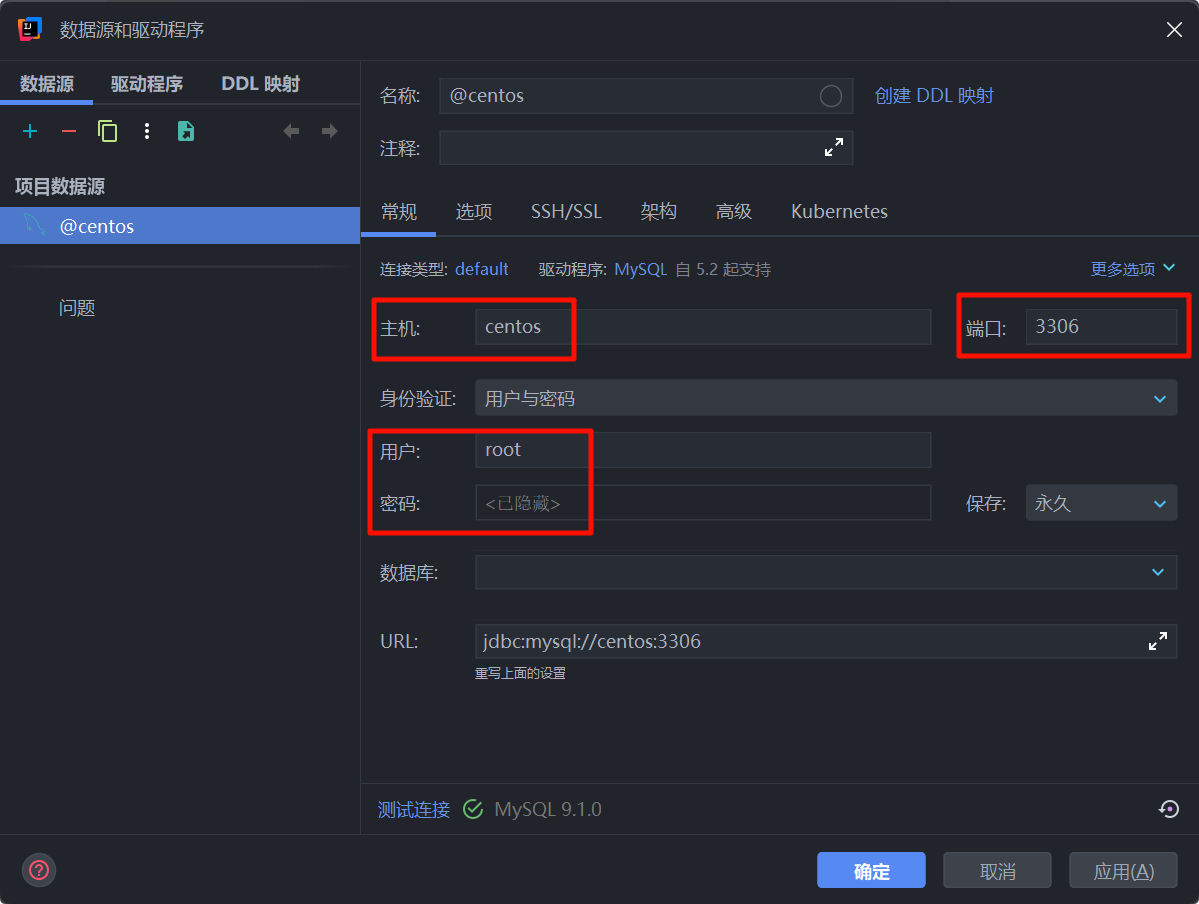Open the 身份验证 dropdown

tap(826, 398)
